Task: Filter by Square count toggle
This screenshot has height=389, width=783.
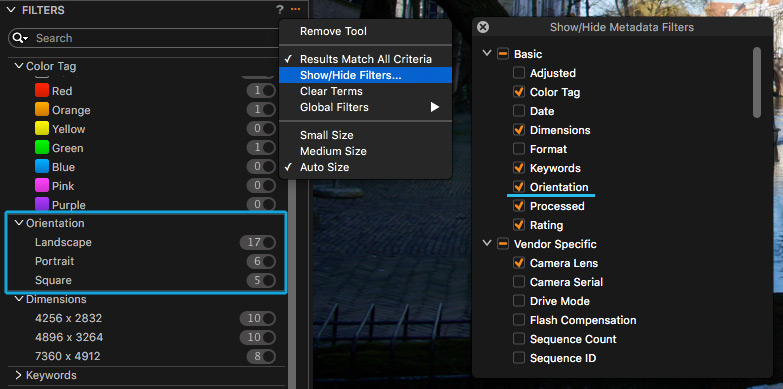Action: (261, 280)
